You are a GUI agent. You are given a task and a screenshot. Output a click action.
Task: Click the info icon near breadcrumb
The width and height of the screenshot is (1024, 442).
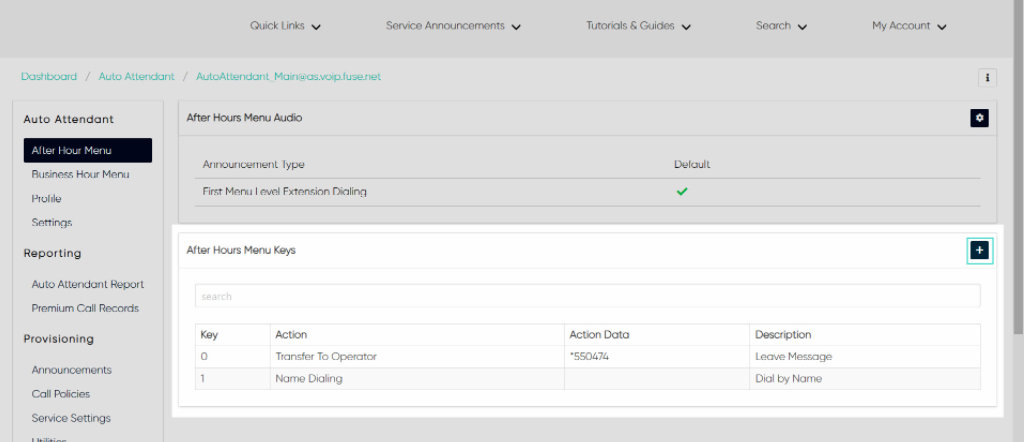(987, 78)
